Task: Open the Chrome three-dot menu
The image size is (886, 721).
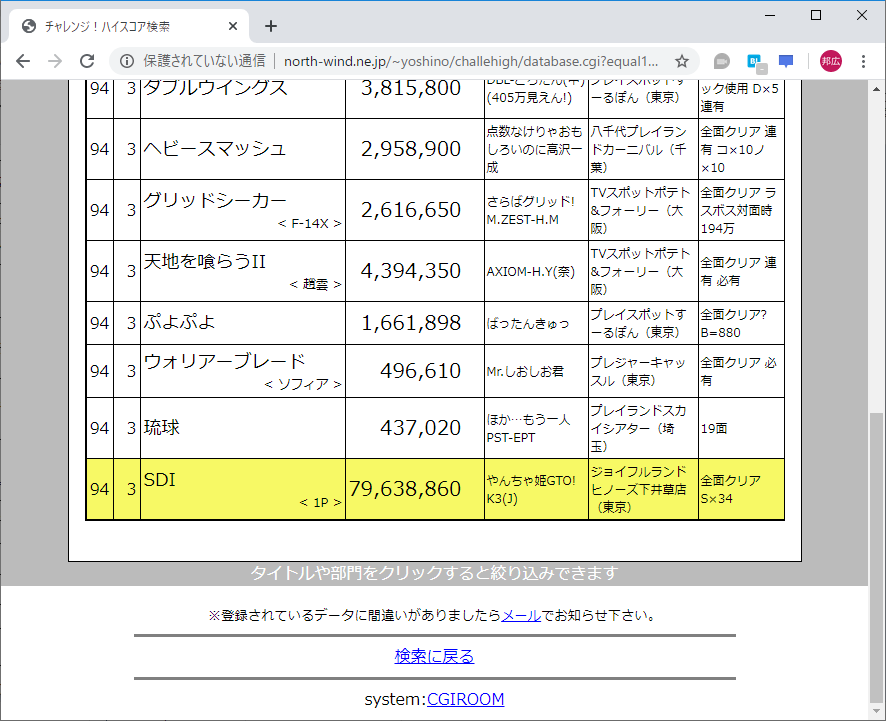Action: (x=863, y=60)
